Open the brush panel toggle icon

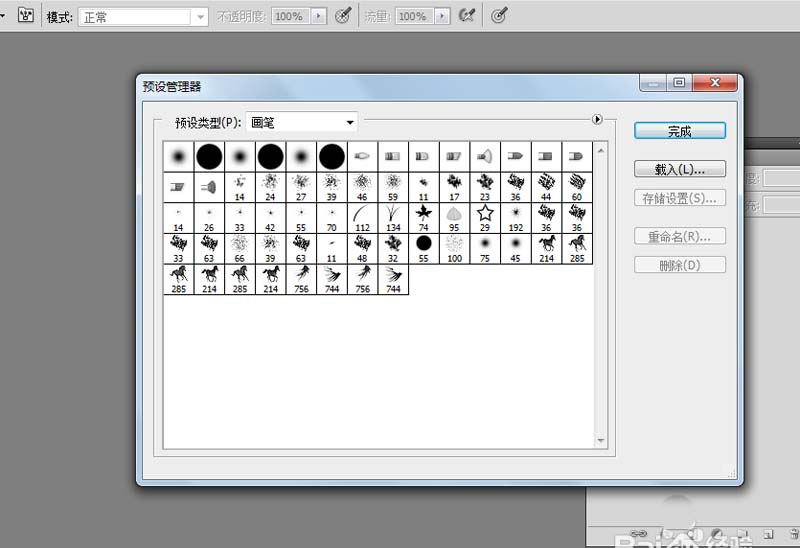point(26,16)
